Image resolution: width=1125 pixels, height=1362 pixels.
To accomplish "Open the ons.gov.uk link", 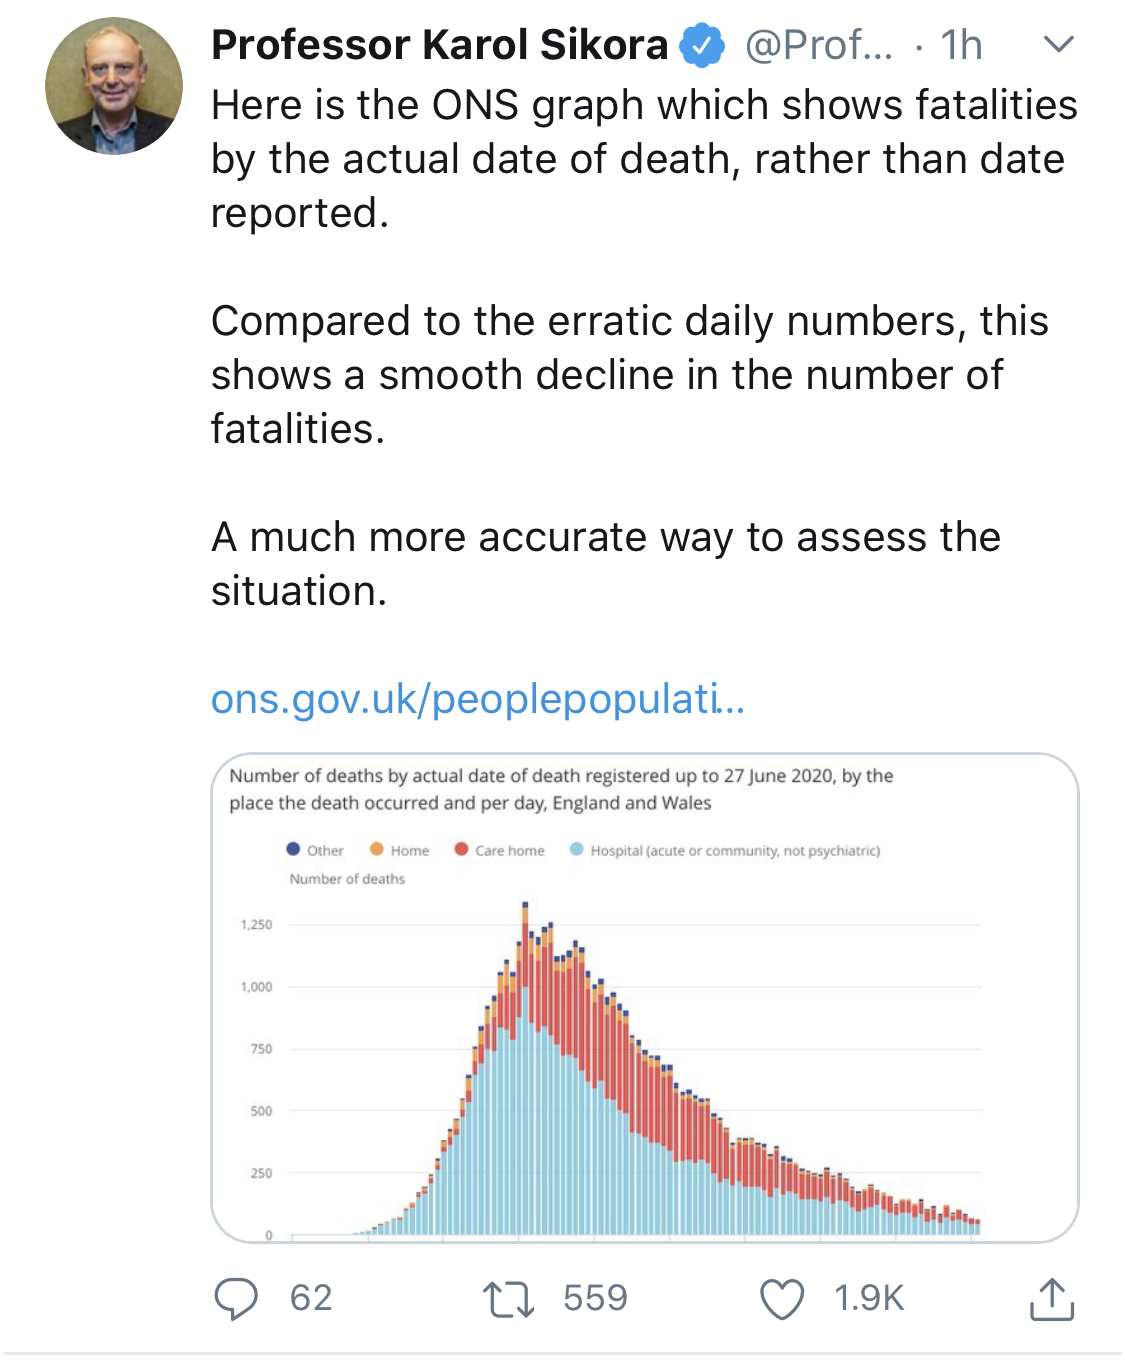I will tap(477, 699).
